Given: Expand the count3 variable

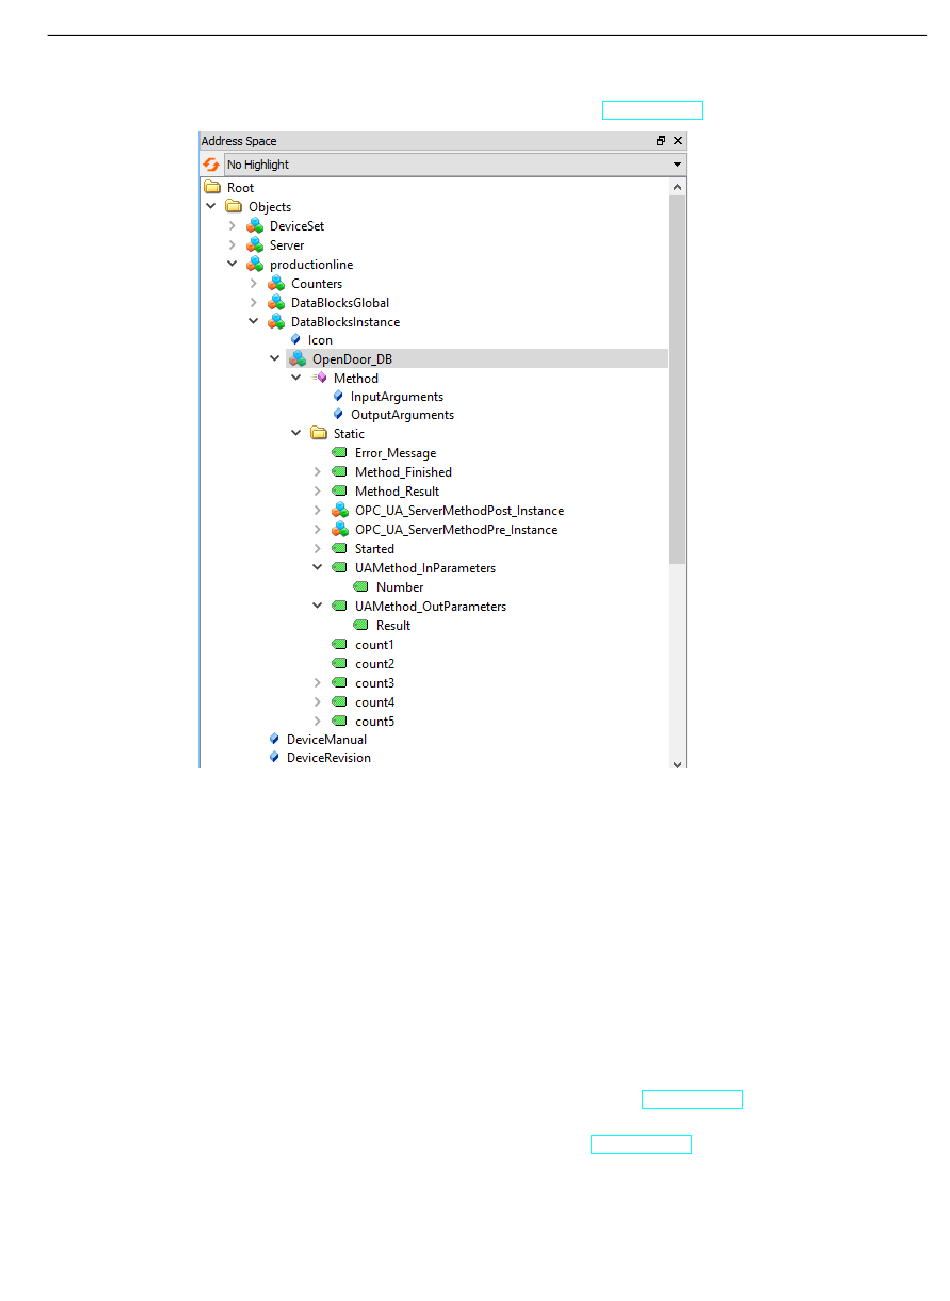Looking at the screenshot, I should tap(317, 683).
